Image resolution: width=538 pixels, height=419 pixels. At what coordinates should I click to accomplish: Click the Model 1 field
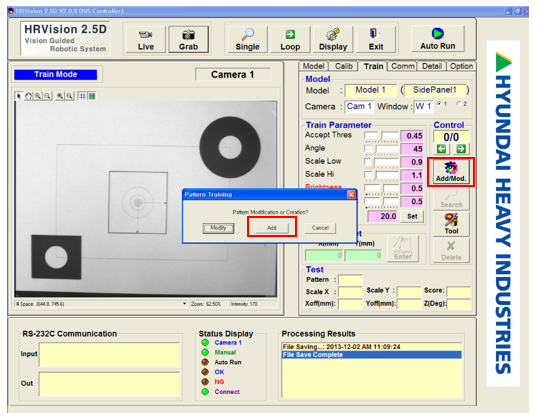[371, 90]
